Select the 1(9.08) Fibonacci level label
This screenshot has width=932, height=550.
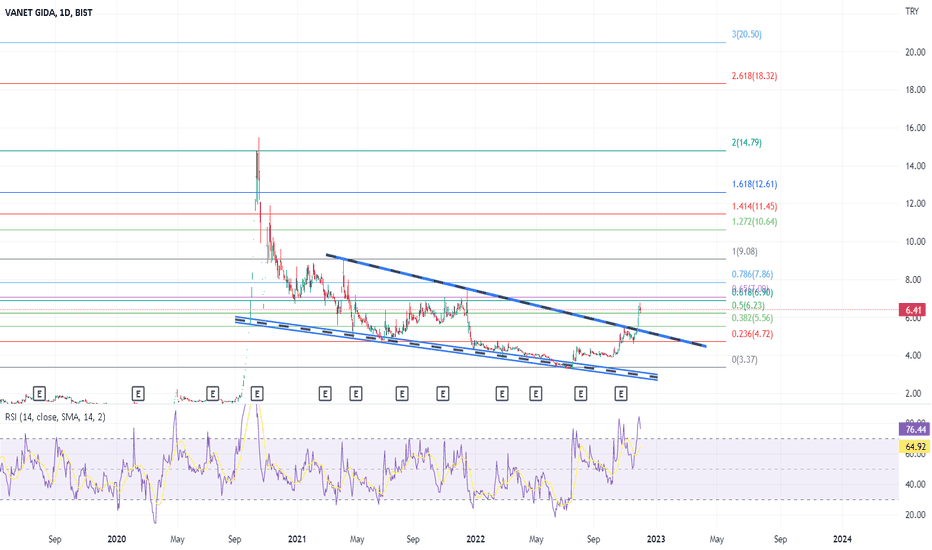(x=745, y=252)
